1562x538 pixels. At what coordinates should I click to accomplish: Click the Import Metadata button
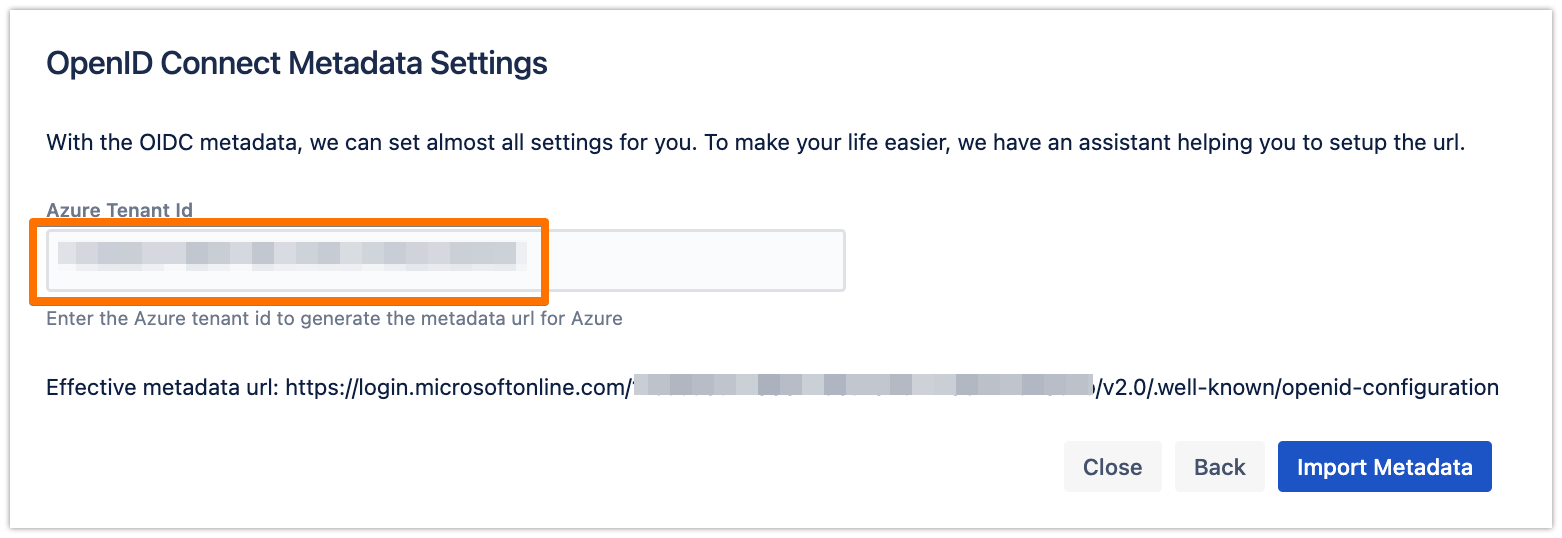coord(1384,467)
